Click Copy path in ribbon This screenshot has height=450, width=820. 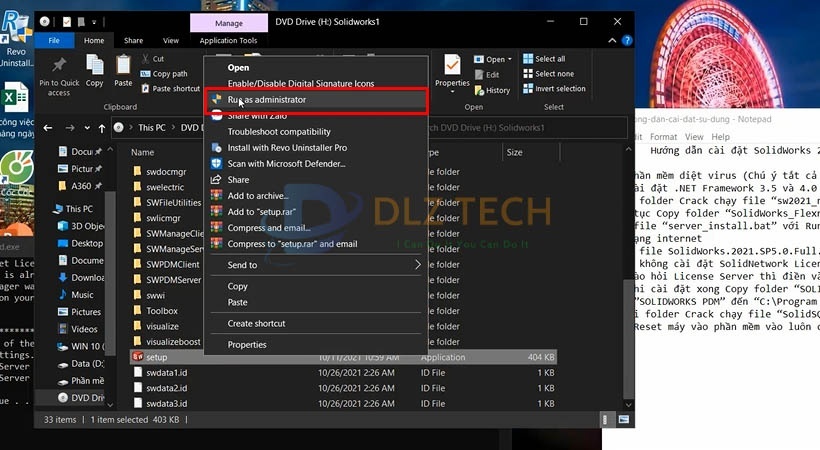164,74
